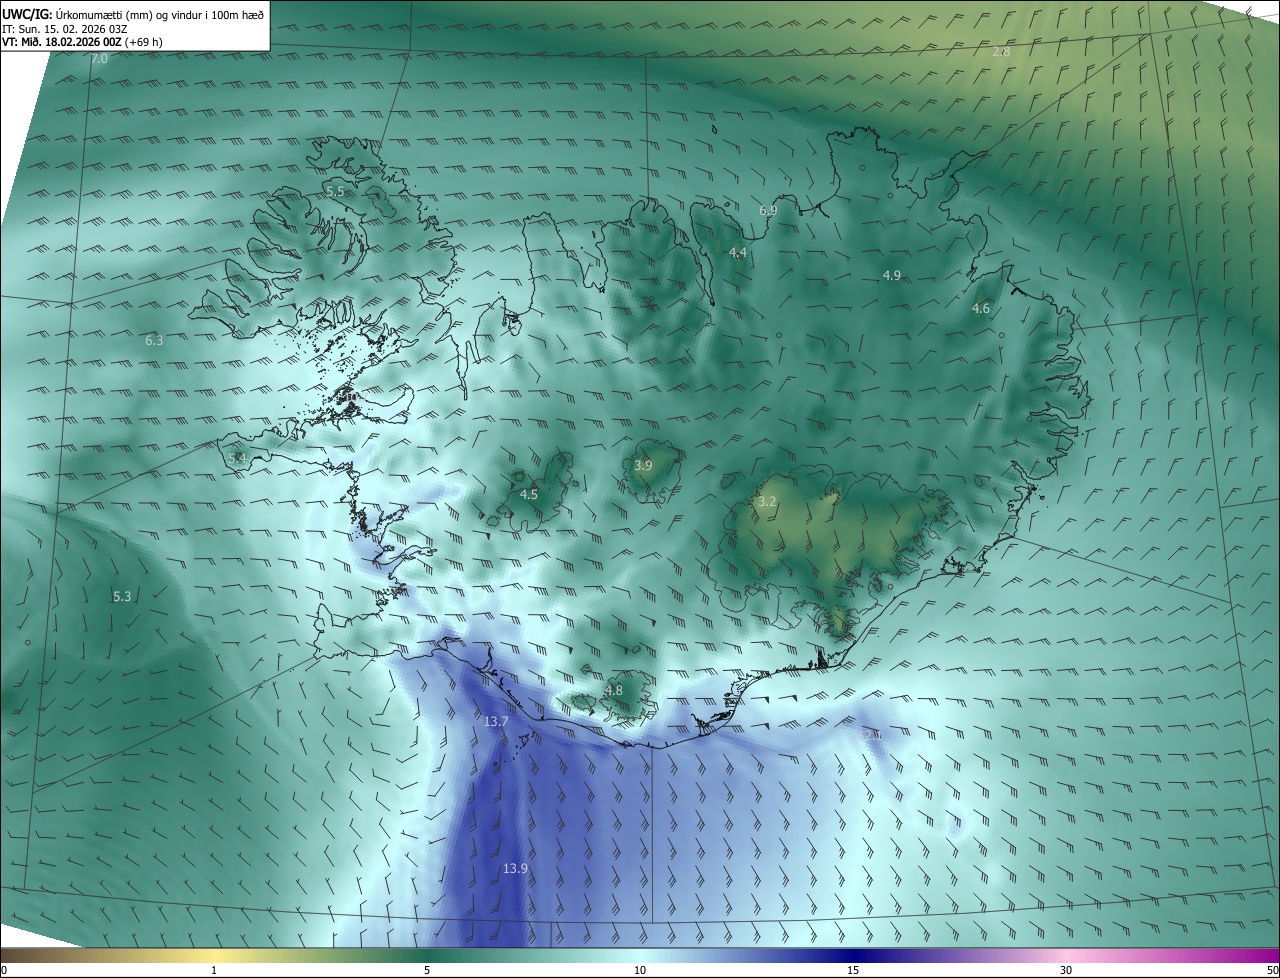Click the 3.9 value label
The height and width of the screenshot is (978, 1280).
pos(643,466)
